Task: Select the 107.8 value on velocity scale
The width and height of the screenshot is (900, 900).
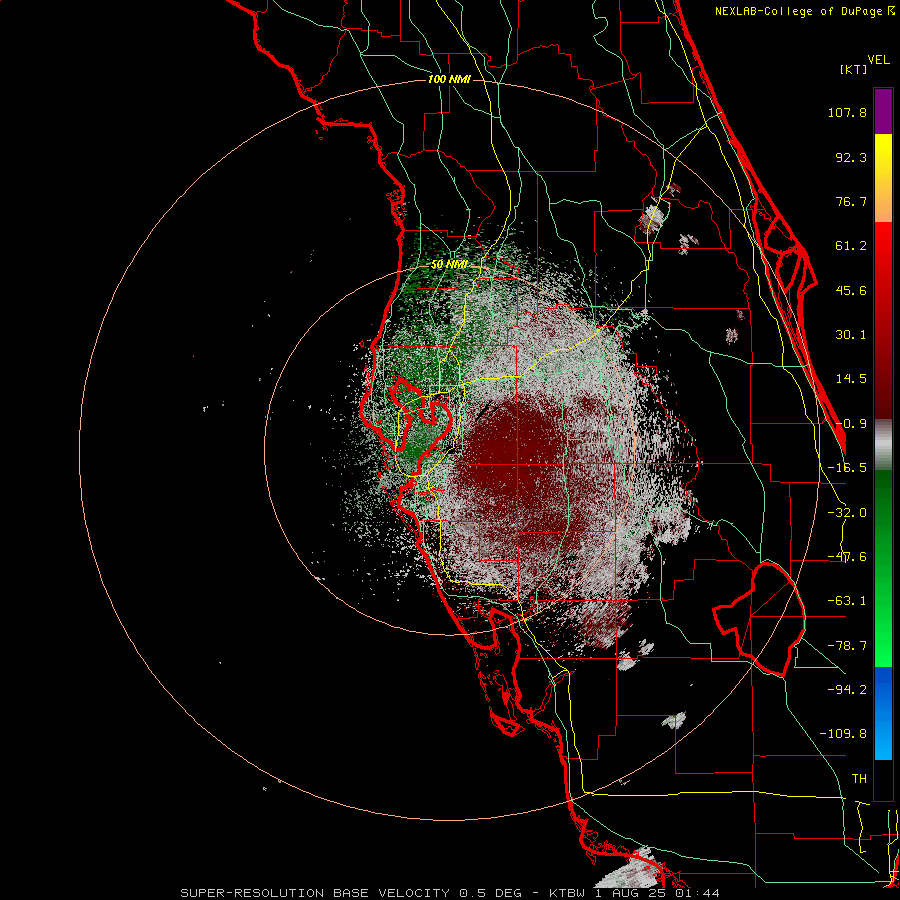Action: (847, 112)
